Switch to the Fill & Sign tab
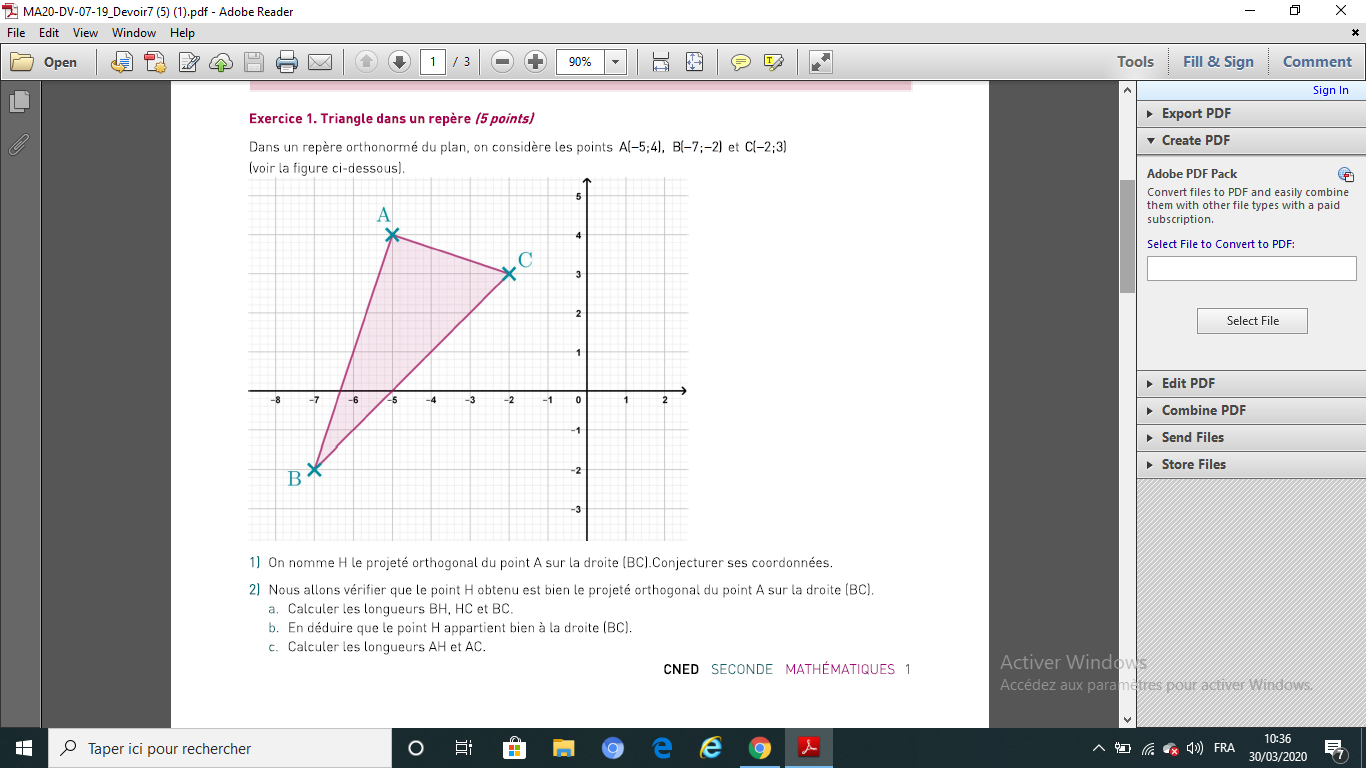Image resolution: width=1366 pixels, height=768 pixels. [1217, 62]
